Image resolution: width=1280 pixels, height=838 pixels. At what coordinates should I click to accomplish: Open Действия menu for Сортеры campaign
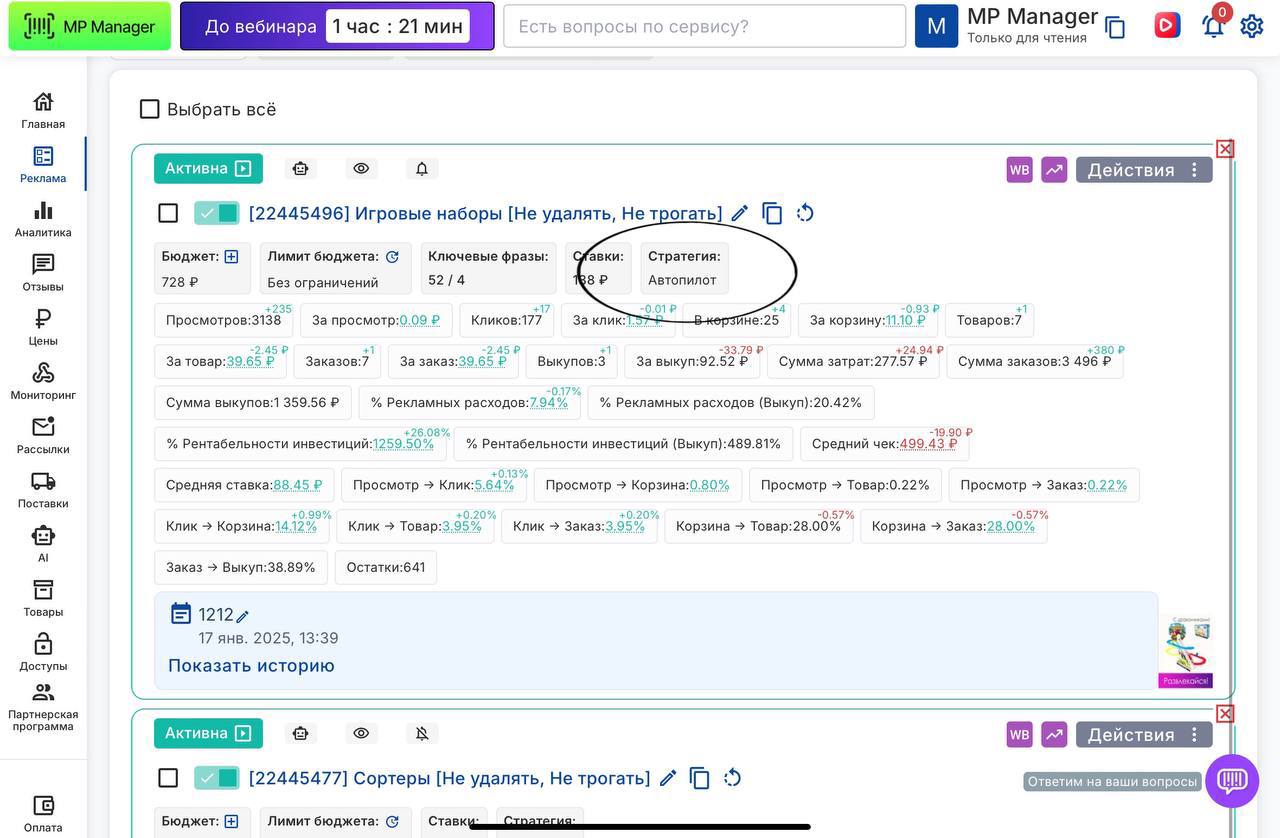click(x=1143, y=735)
